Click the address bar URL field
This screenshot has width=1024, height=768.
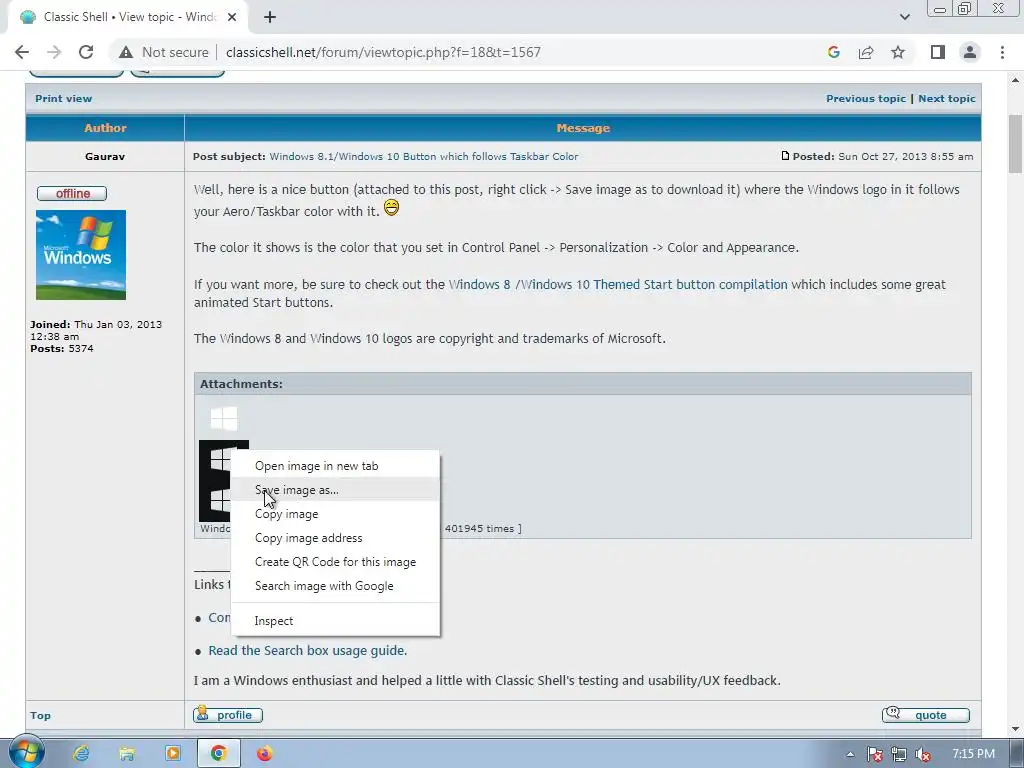tap(383, 52)
